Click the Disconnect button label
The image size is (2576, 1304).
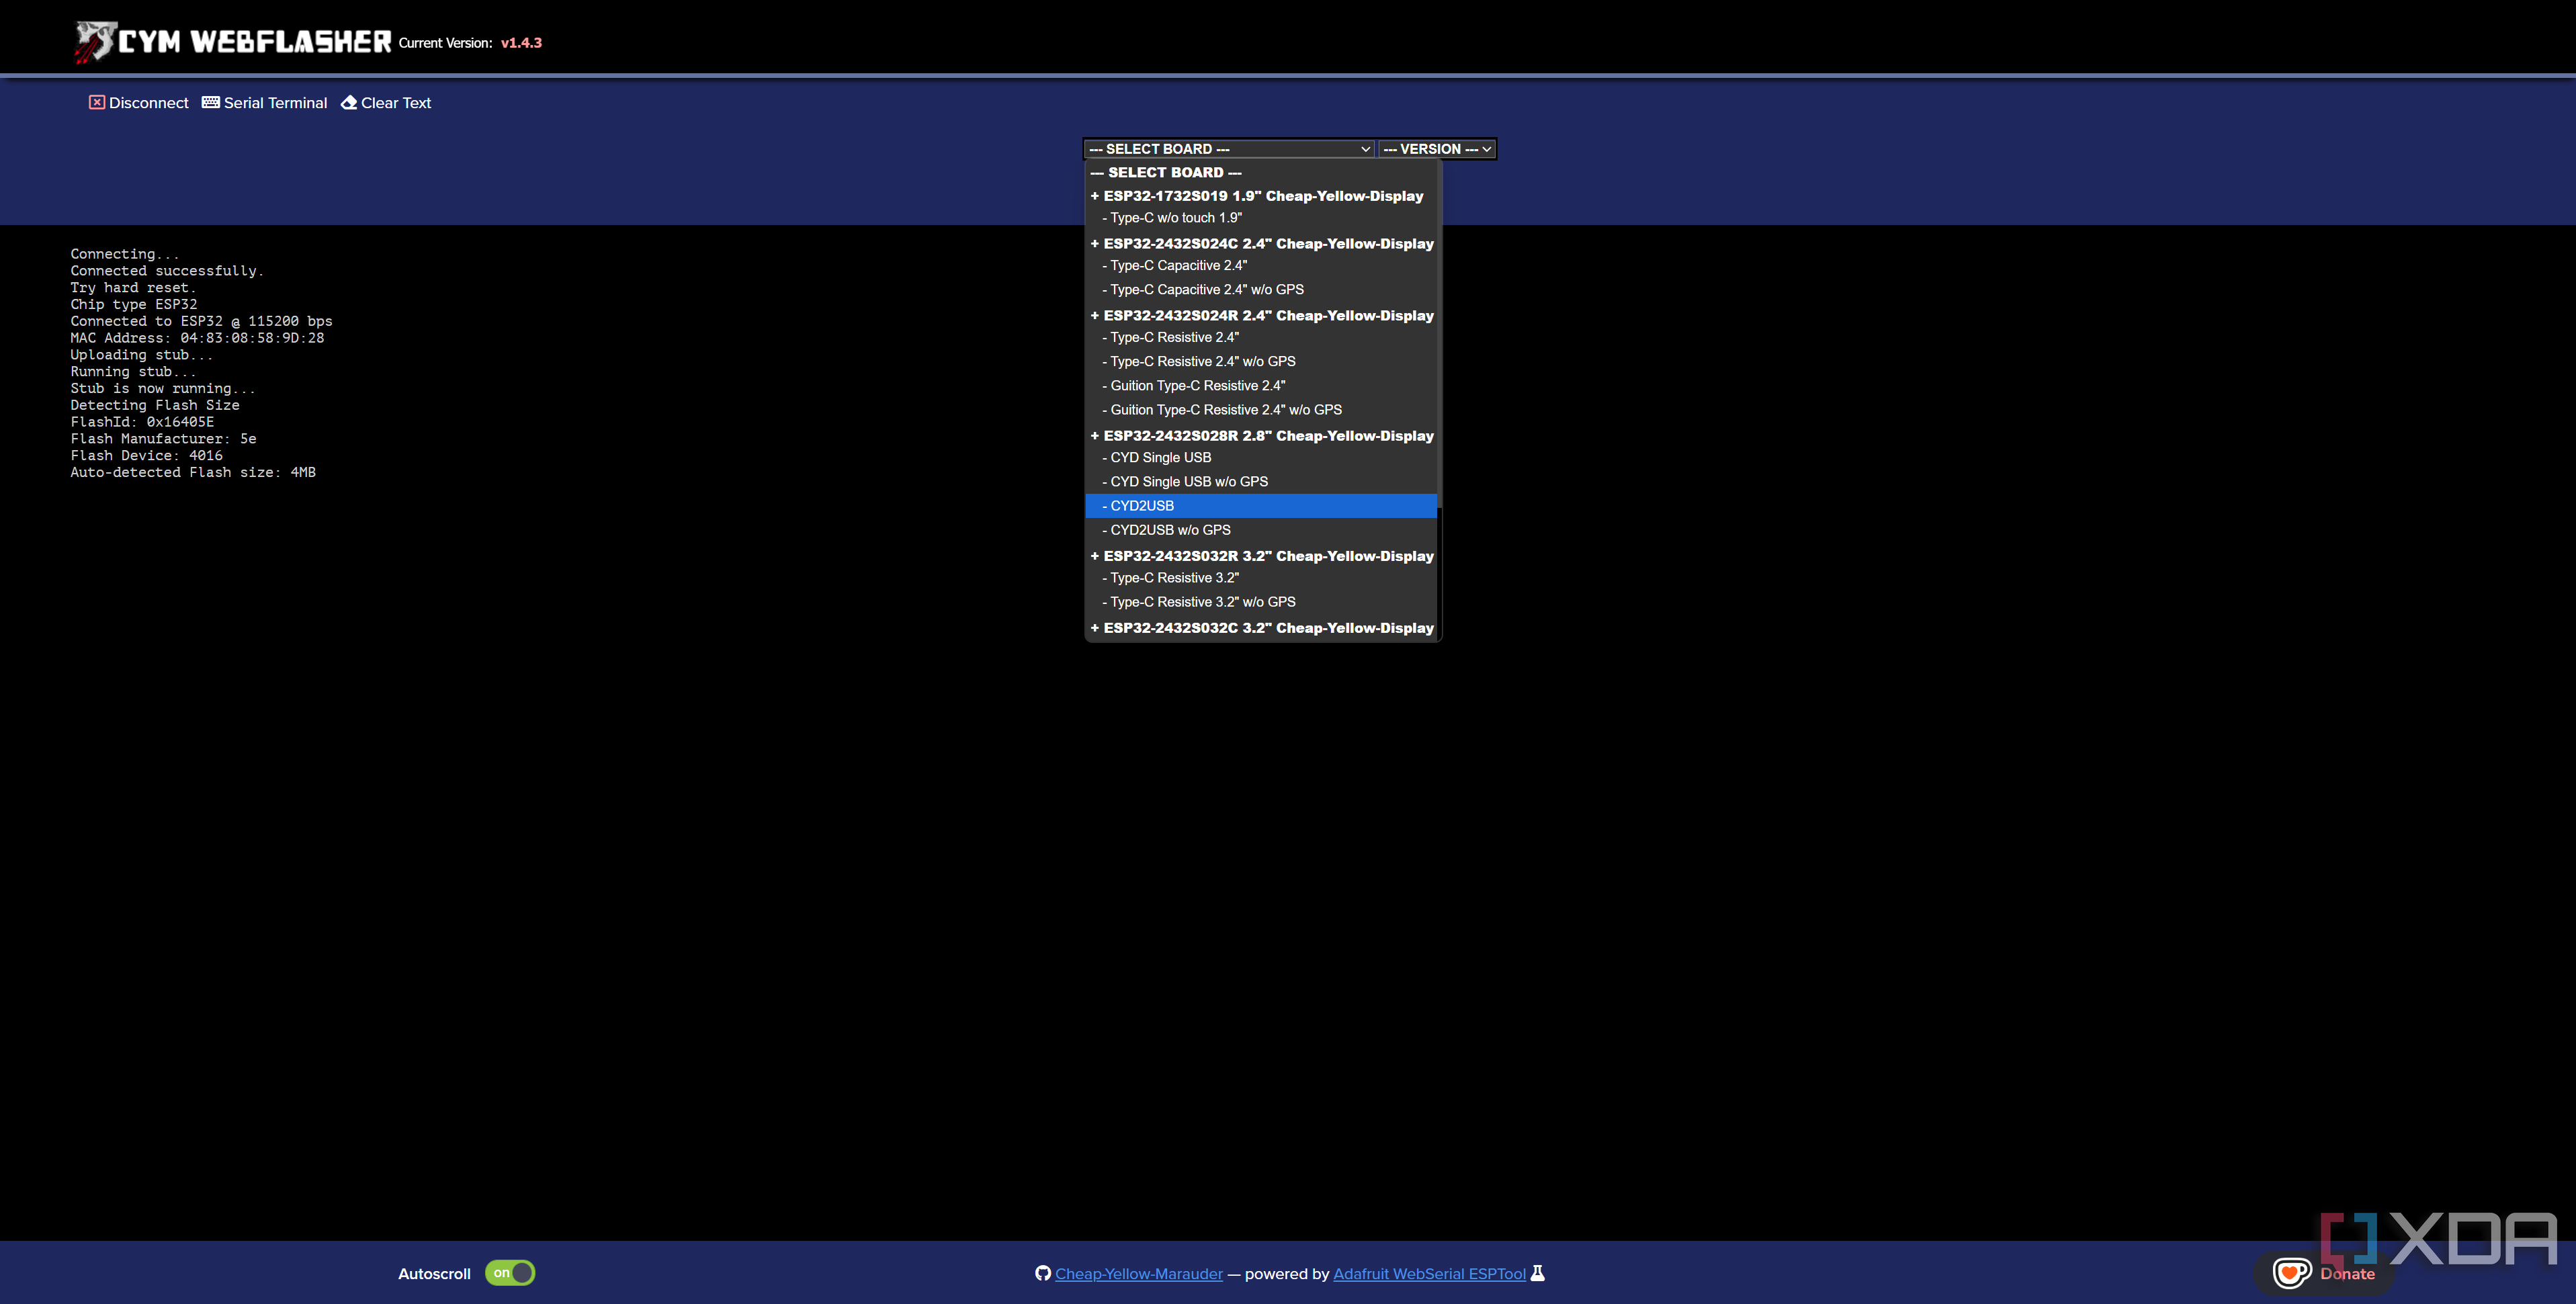148,103
